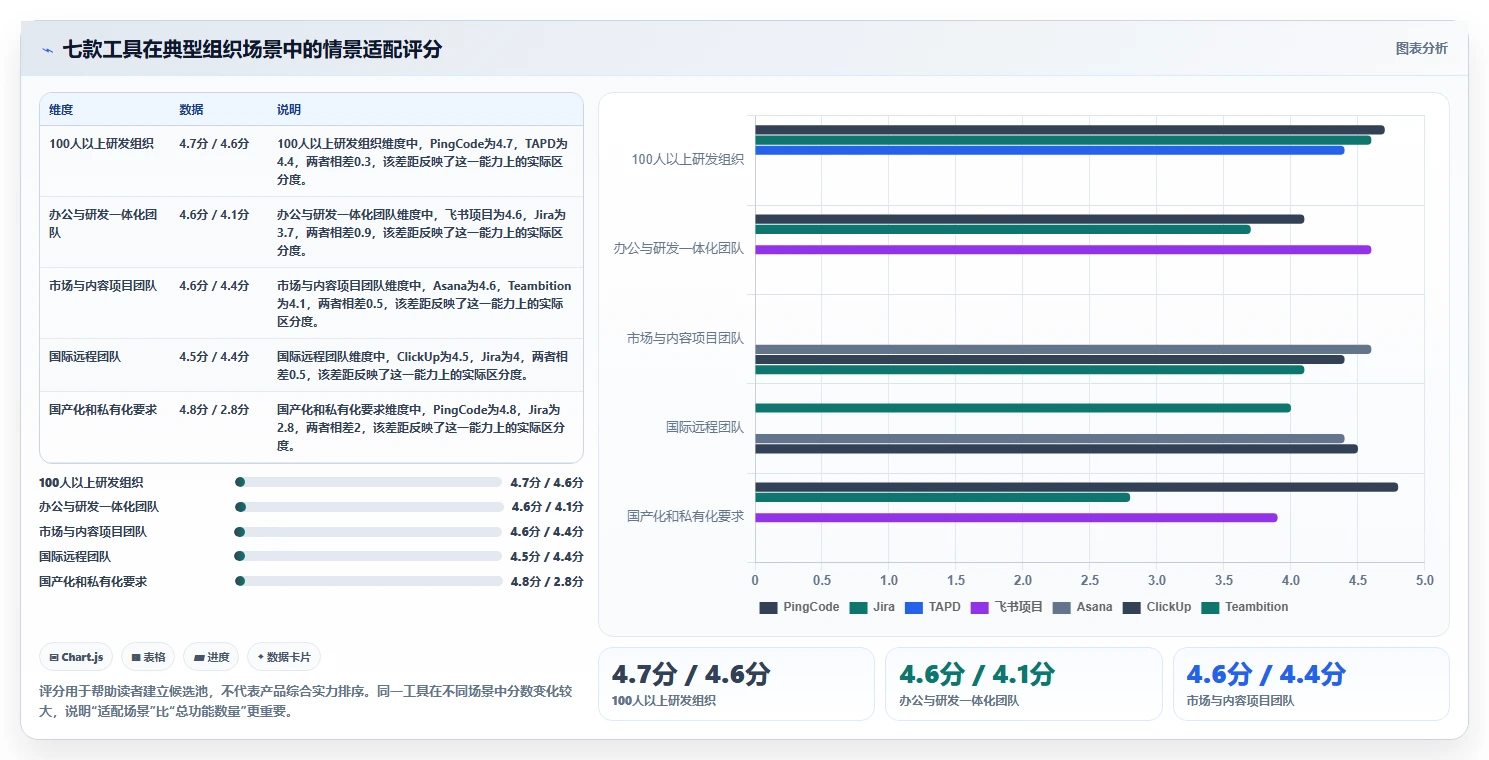This screenshot has width=1489, height=760.
Task: Click progress value 4.8分 / 2.8分
Action: pyautogui.click(x=547, y=581)
